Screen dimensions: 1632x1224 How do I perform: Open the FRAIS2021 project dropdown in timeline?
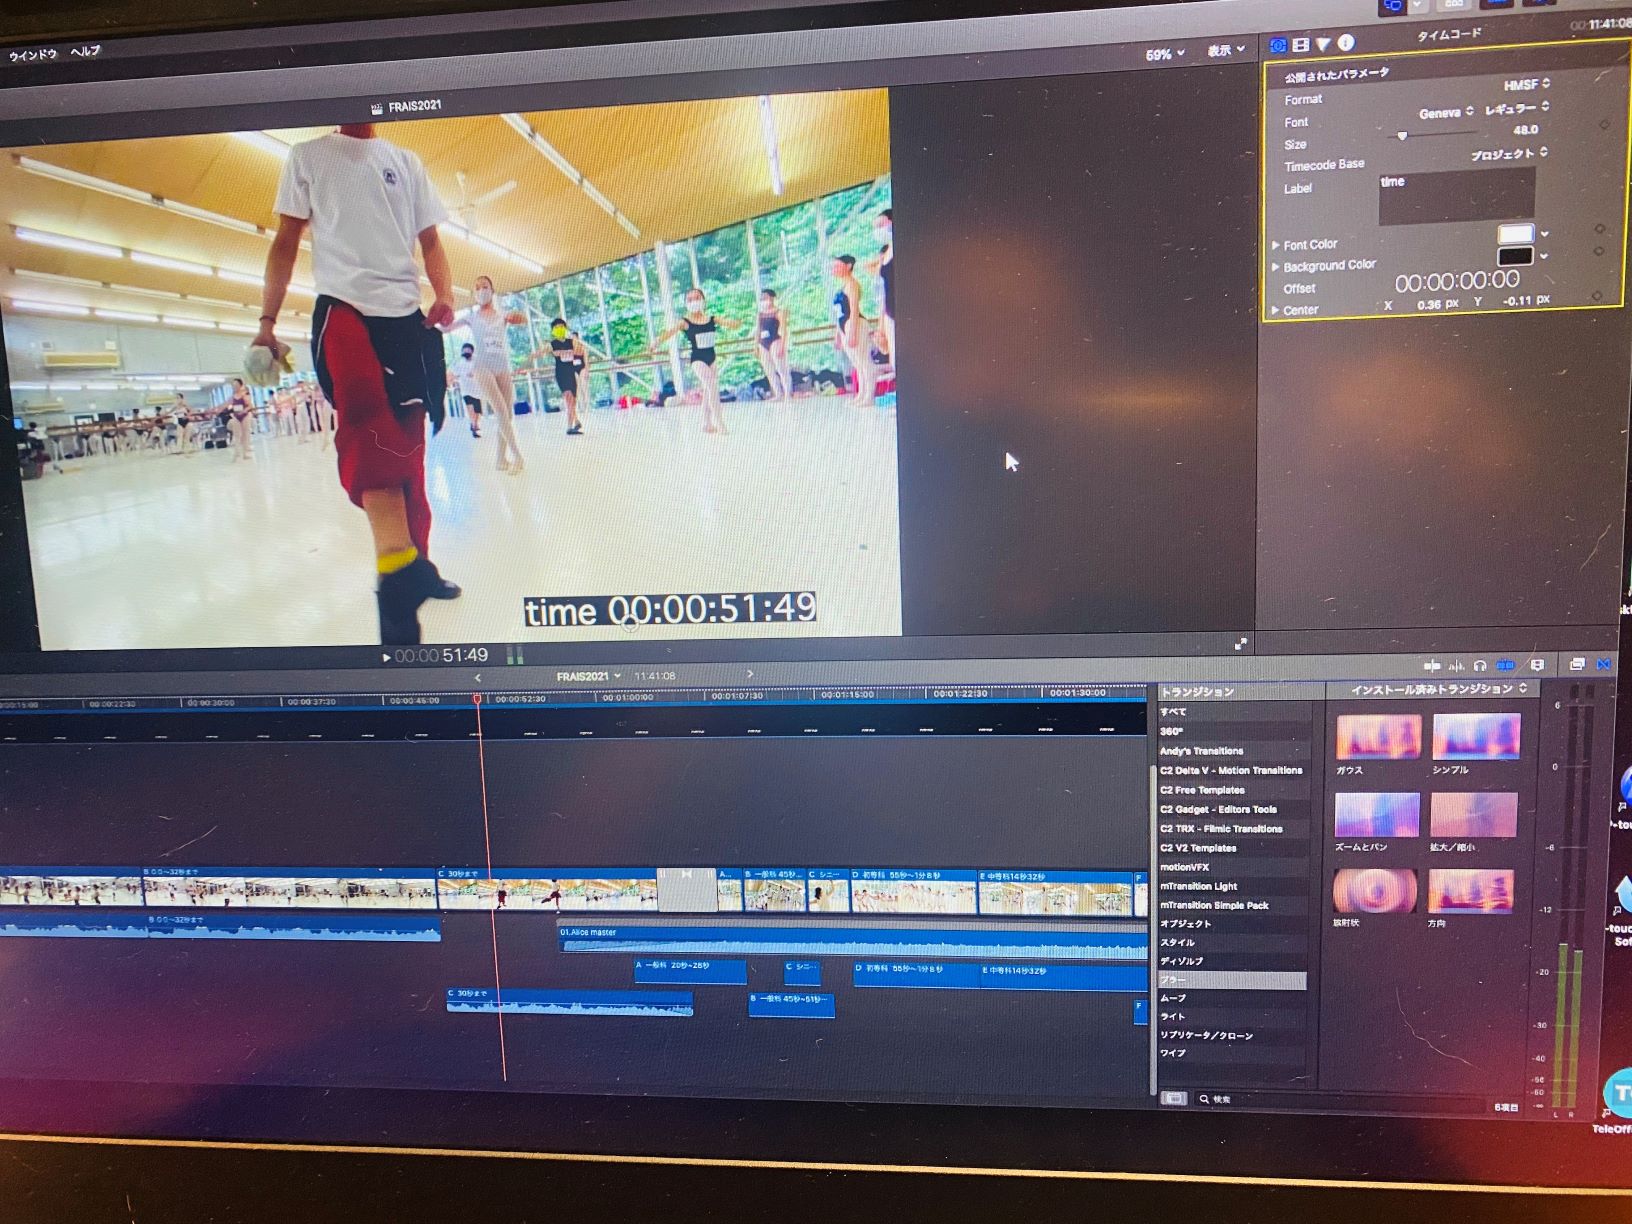(x=589, y=677)
